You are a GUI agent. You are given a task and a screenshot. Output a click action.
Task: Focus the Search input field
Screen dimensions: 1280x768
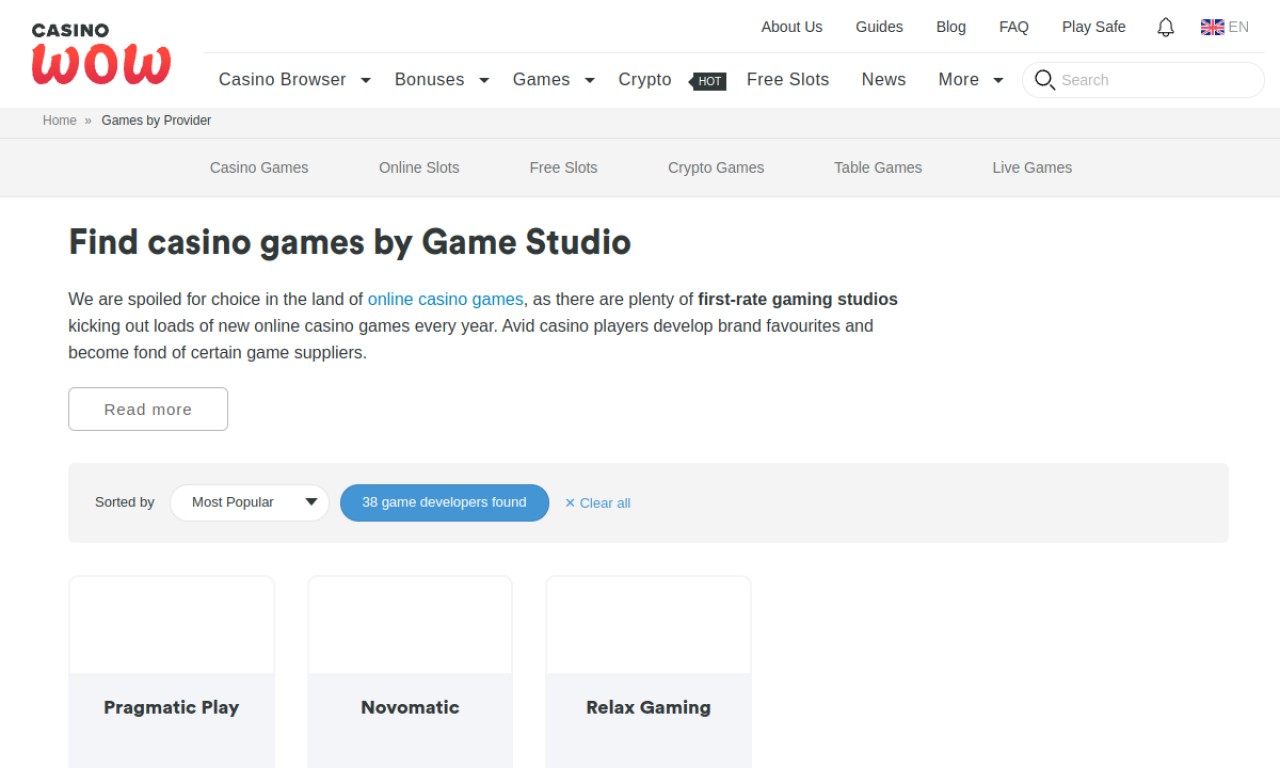coord(1143,80)
